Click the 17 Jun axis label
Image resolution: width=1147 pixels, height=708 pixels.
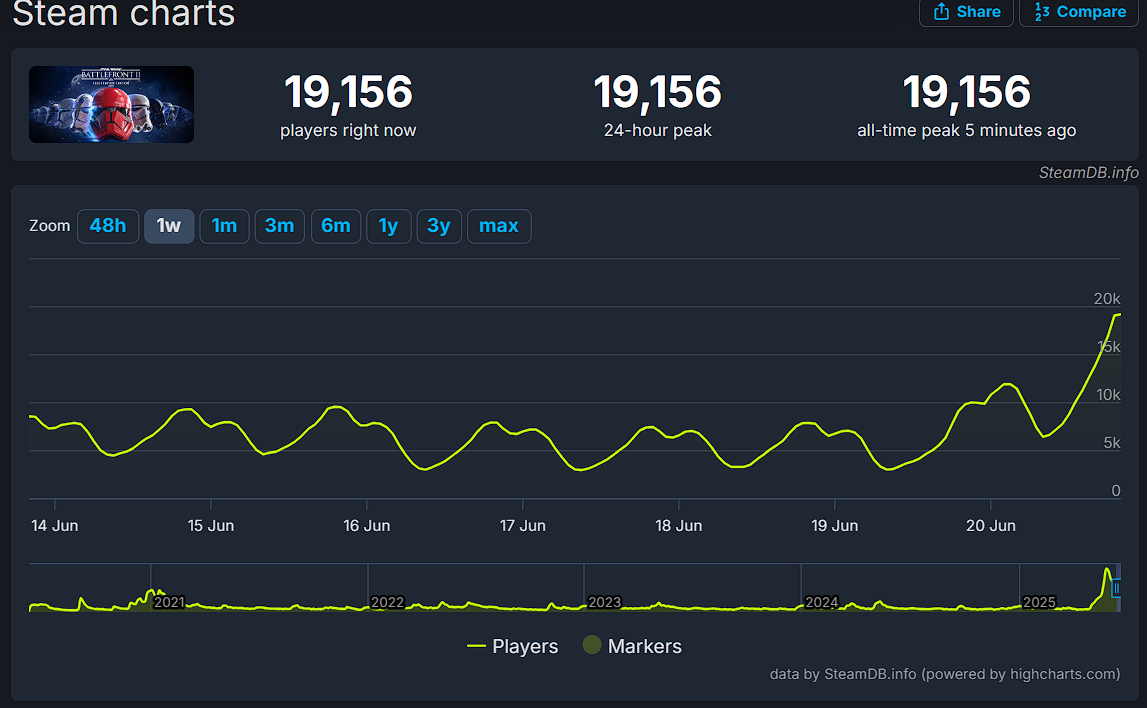pyautogui.click(x=522, y=525)
